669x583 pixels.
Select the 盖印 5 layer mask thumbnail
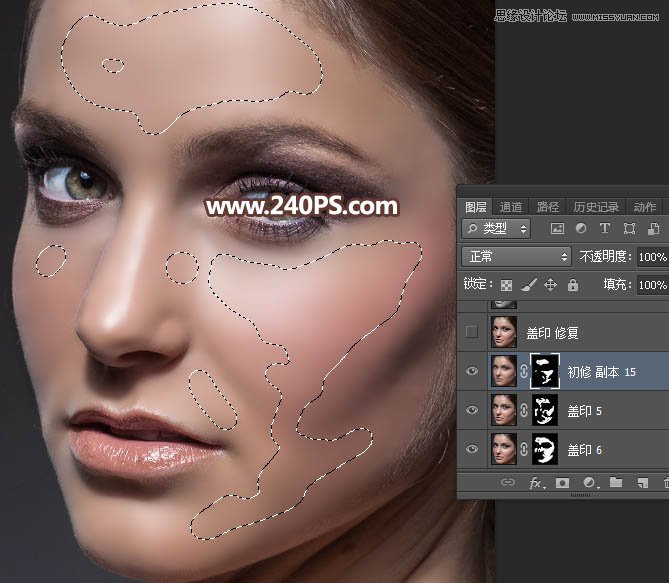coord(544,410)
